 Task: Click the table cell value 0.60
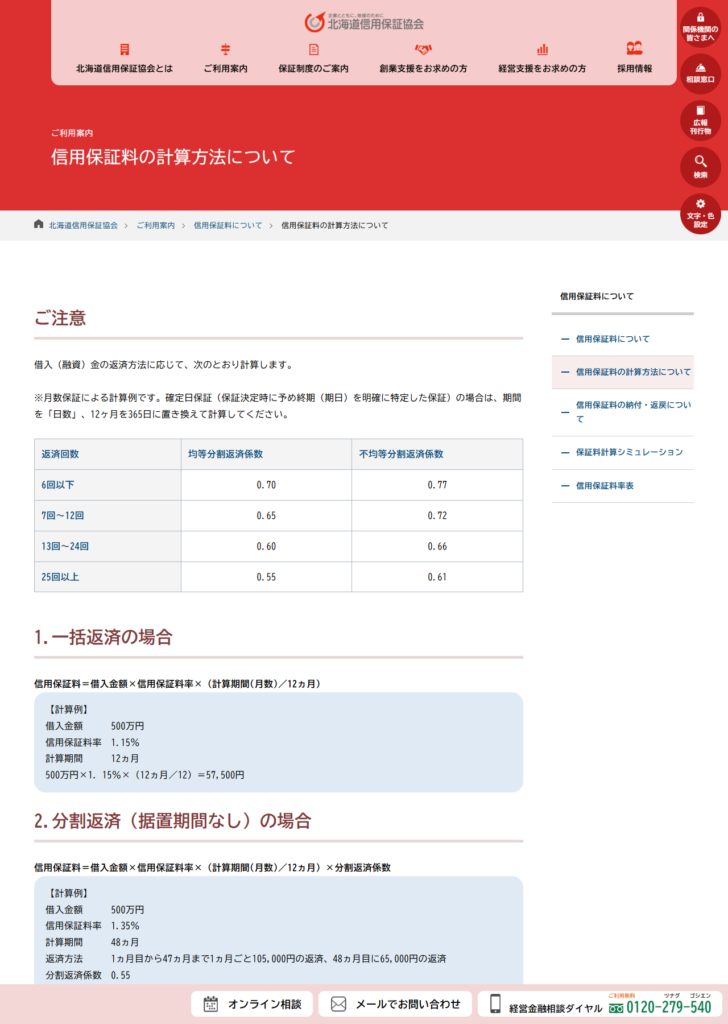[266, 546]
